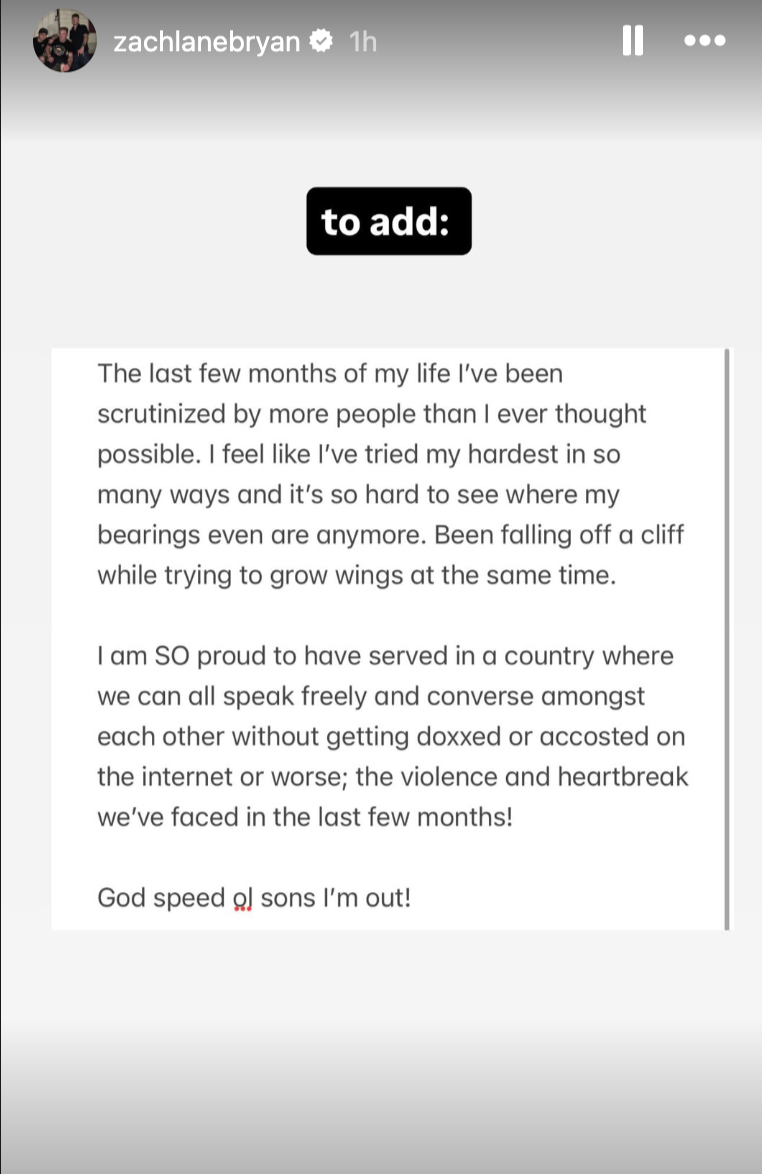Click the 1h story timestamp
Screen dimensions: 762x1174
(x=362, y=42)
